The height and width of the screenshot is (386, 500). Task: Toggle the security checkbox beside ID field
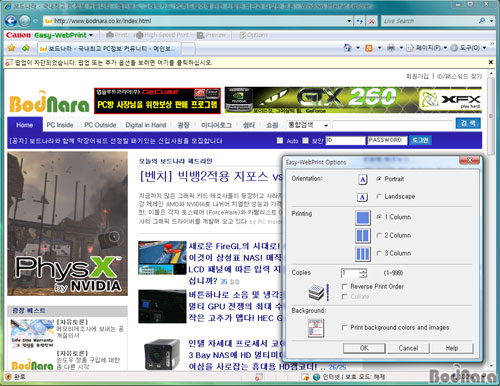(x=305, y=140)
